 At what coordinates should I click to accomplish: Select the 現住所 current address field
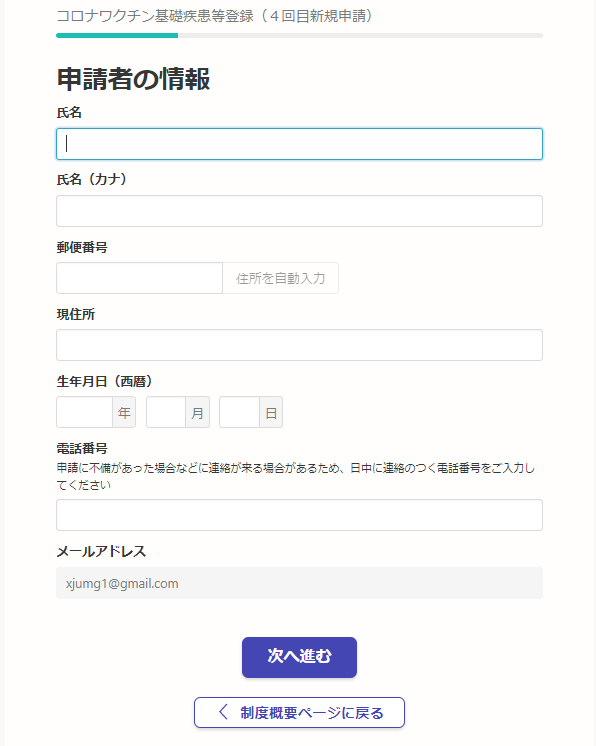tap(299, 345)
